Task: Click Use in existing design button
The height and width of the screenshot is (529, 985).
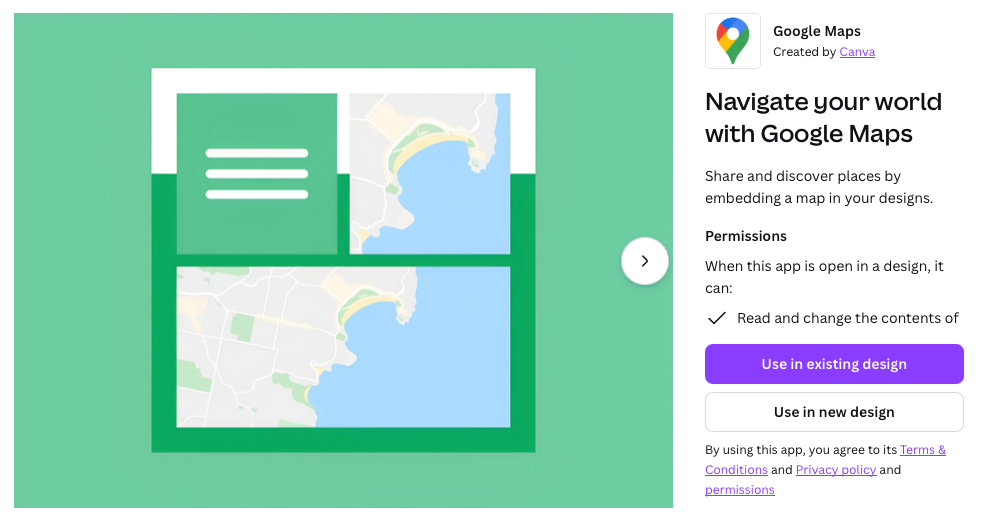Action: pos(834,364)
